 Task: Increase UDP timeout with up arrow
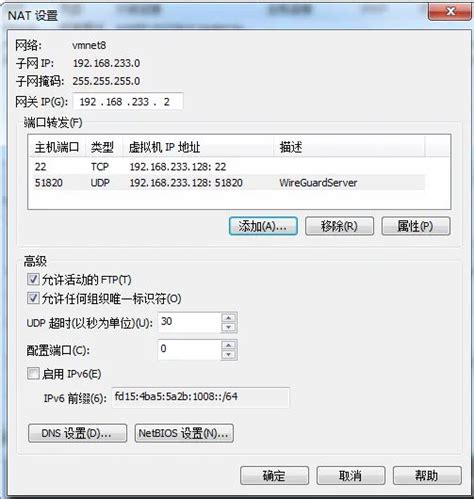229,317
